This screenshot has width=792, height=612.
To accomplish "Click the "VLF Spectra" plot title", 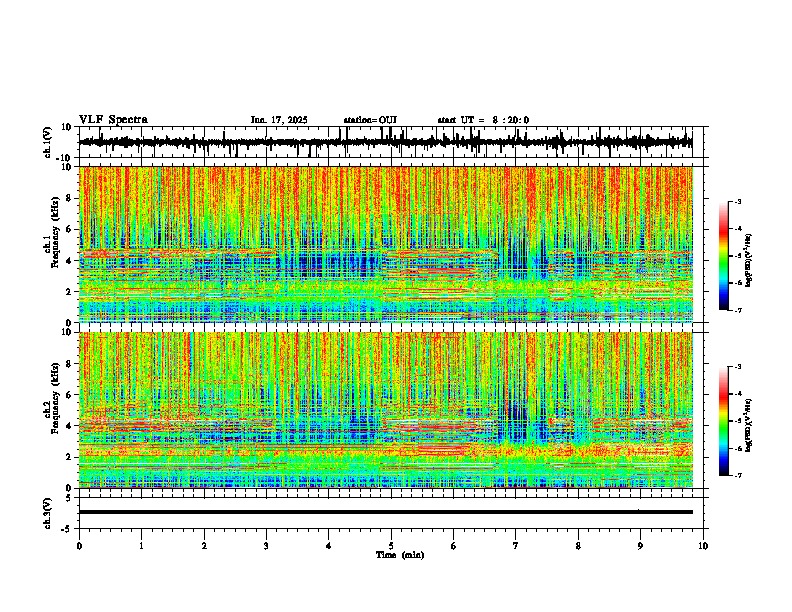I will click(x=113, y=119).
